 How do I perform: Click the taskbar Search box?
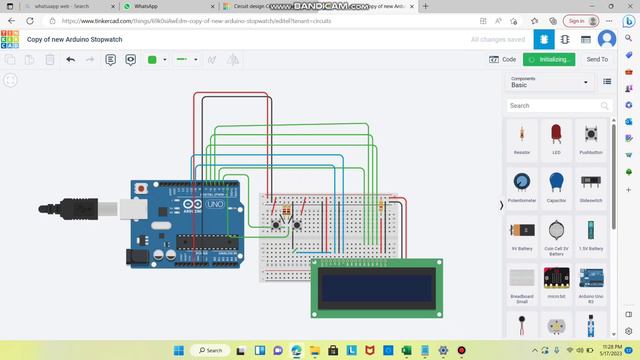[210, 350]
